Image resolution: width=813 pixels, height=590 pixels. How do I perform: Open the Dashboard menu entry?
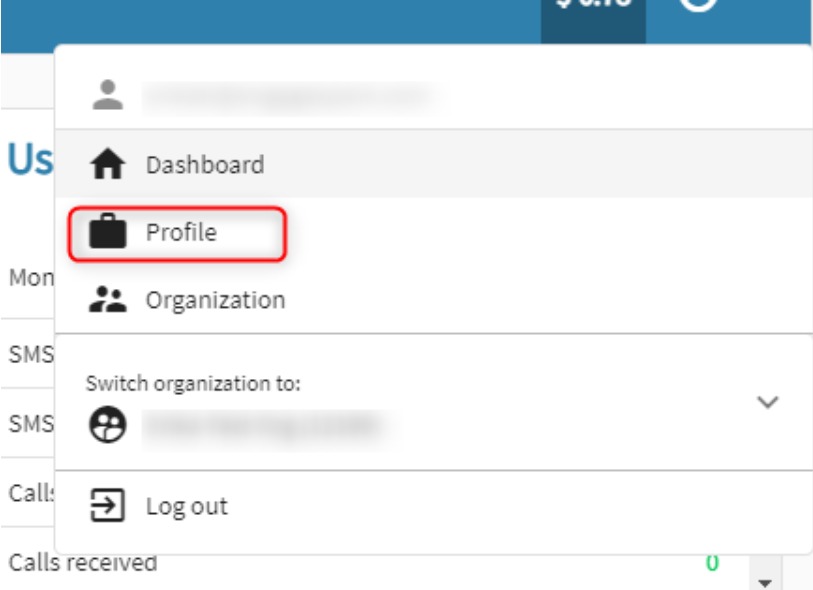205,165
